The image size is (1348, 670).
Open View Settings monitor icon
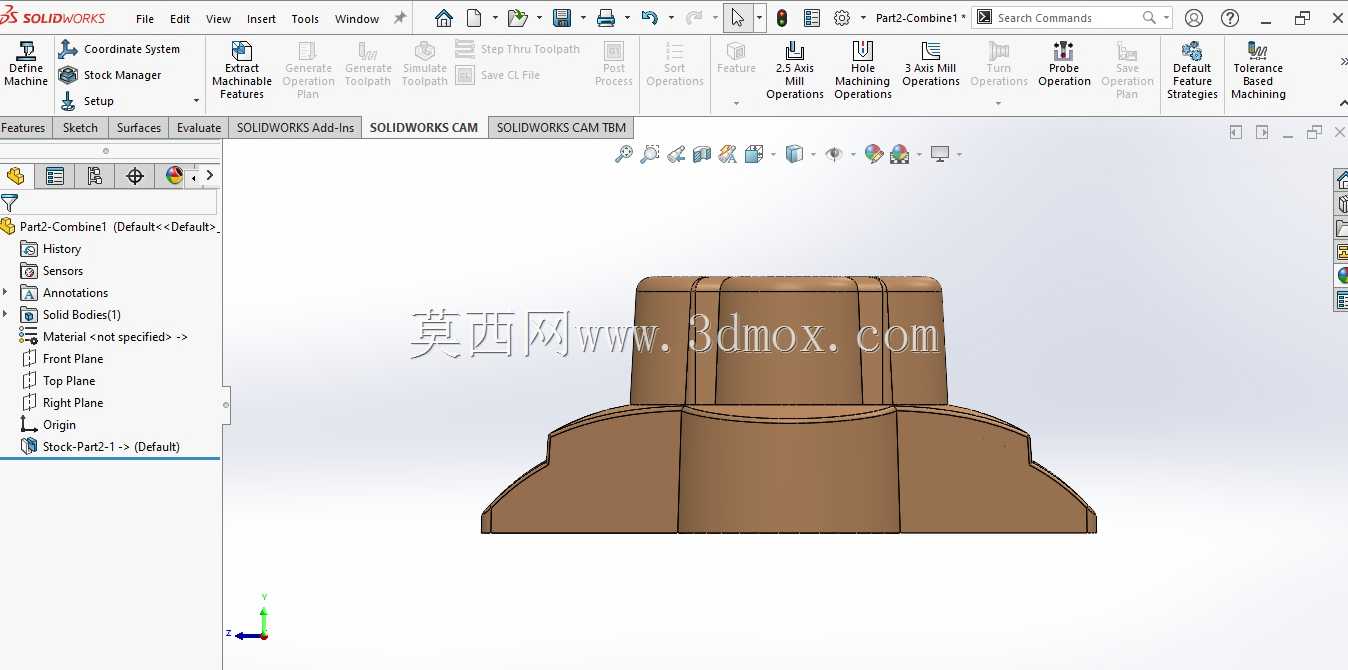click(940, 154)
